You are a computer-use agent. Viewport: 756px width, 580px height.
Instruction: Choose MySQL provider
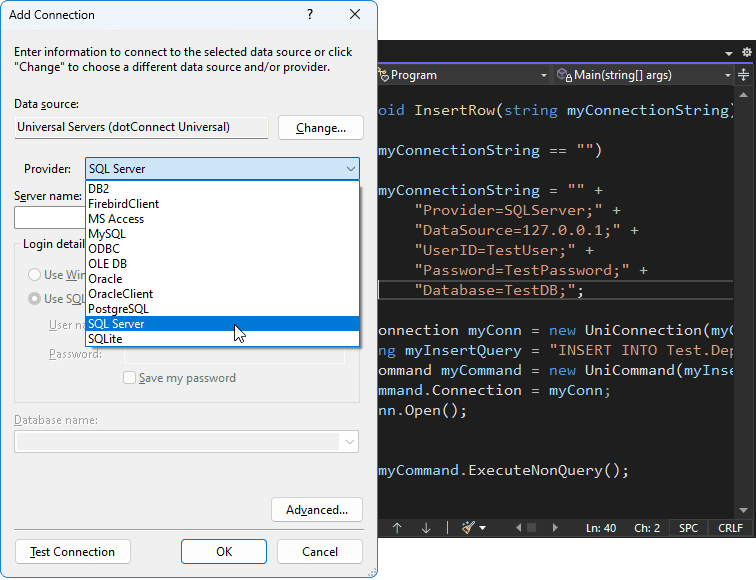(222, 233)
